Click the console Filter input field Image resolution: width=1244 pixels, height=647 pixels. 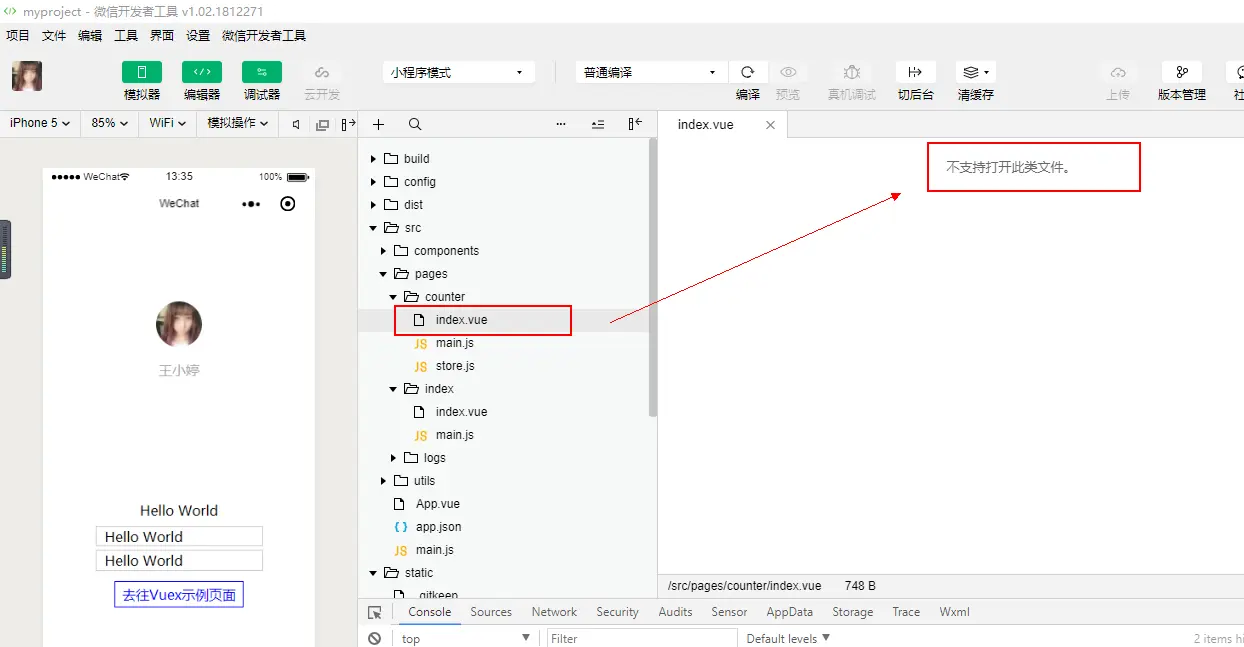click(x=642, y=638)
